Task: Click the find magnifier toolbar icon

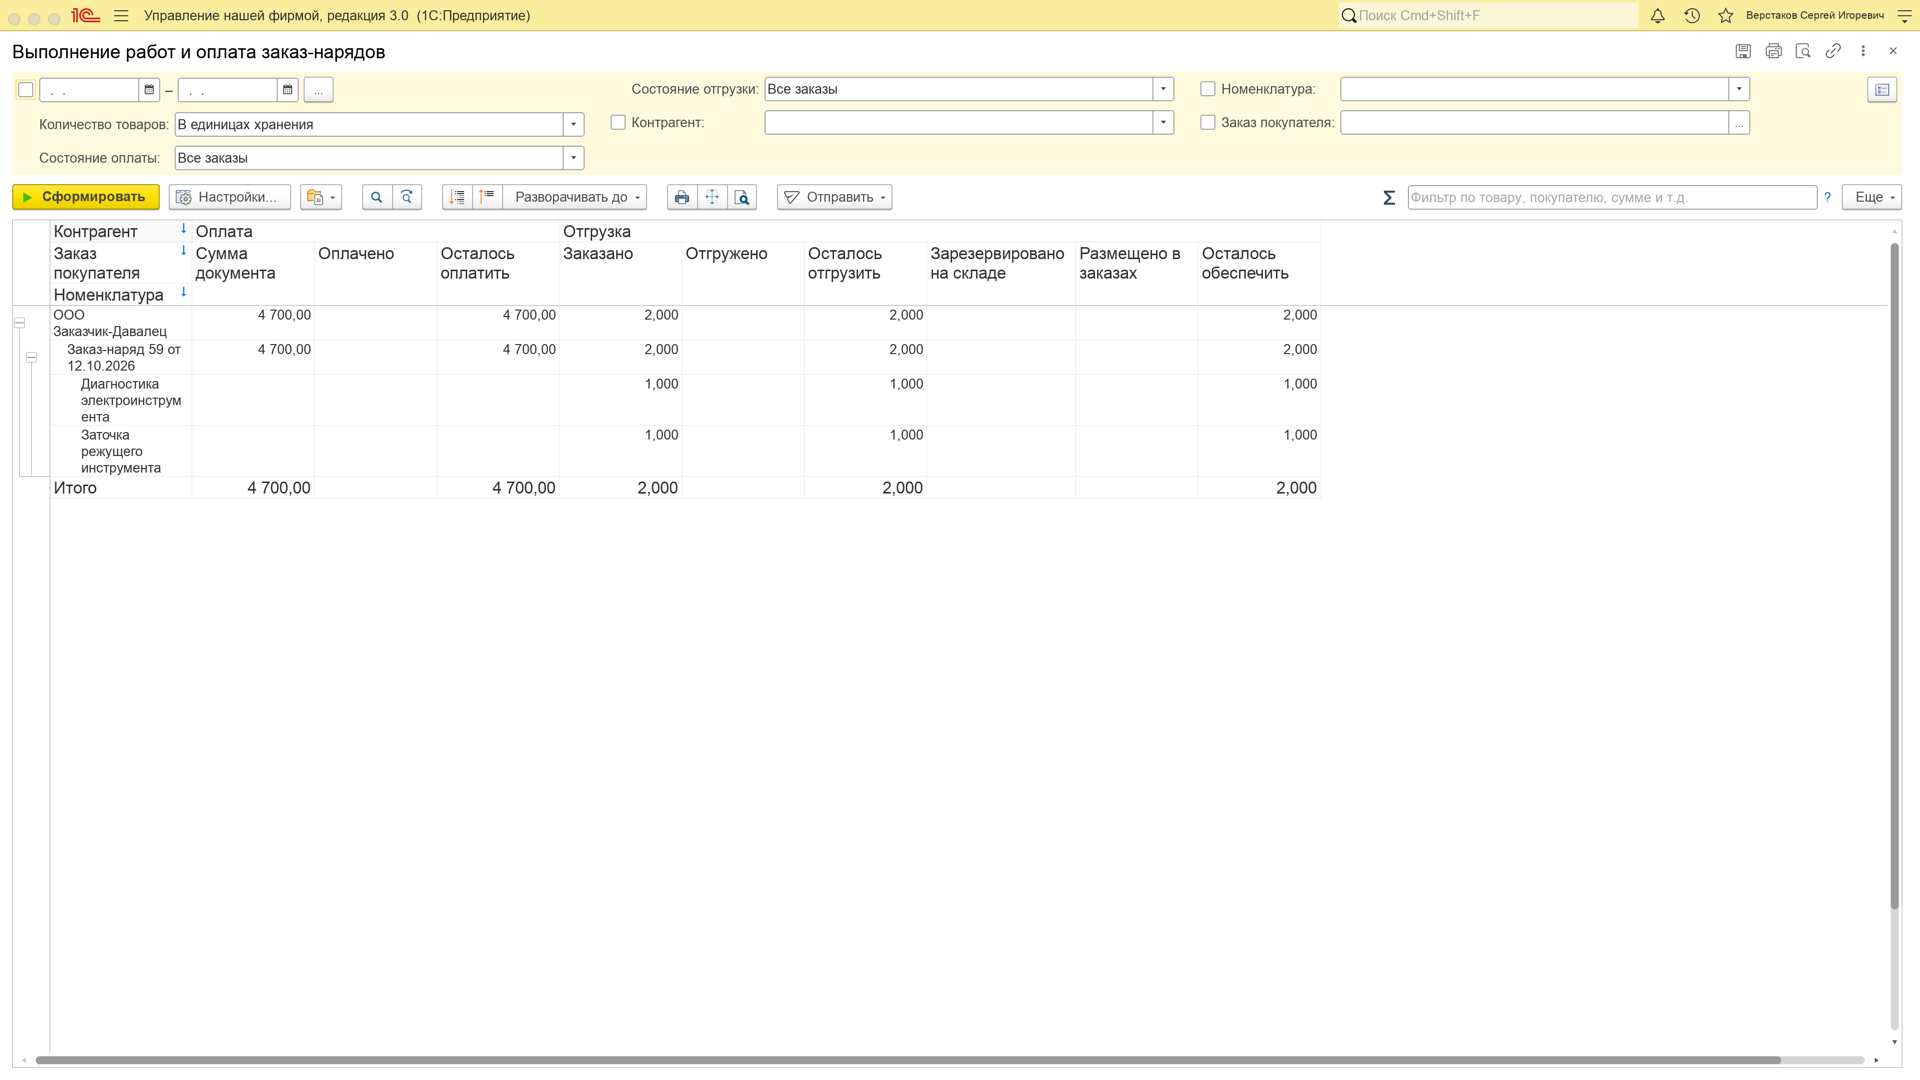Action: (377, 197)
